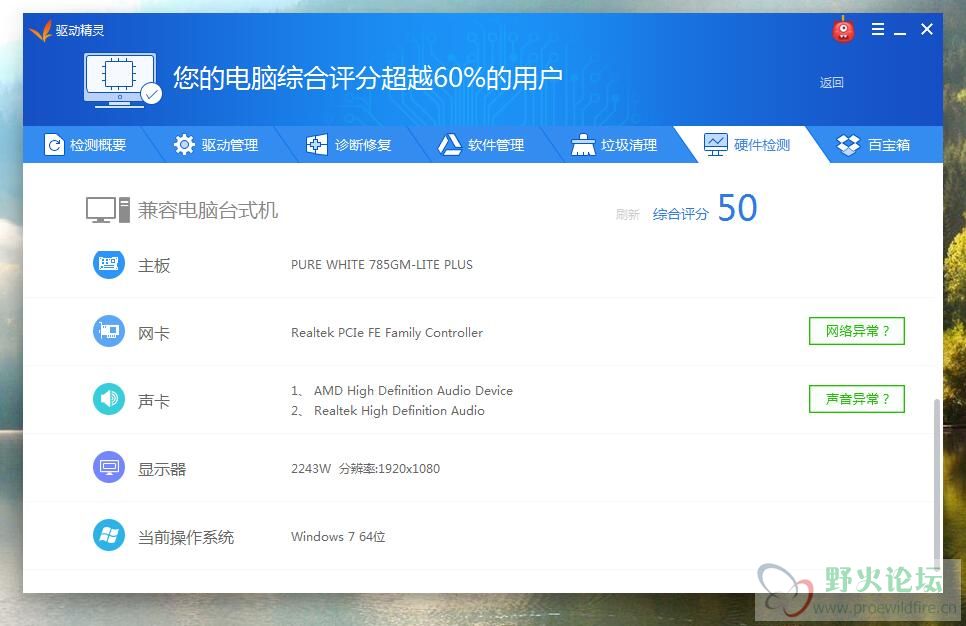Click the 当前操作系统 label
The image size is (966, 626).
pyautogui.click(x=186, y=537)
